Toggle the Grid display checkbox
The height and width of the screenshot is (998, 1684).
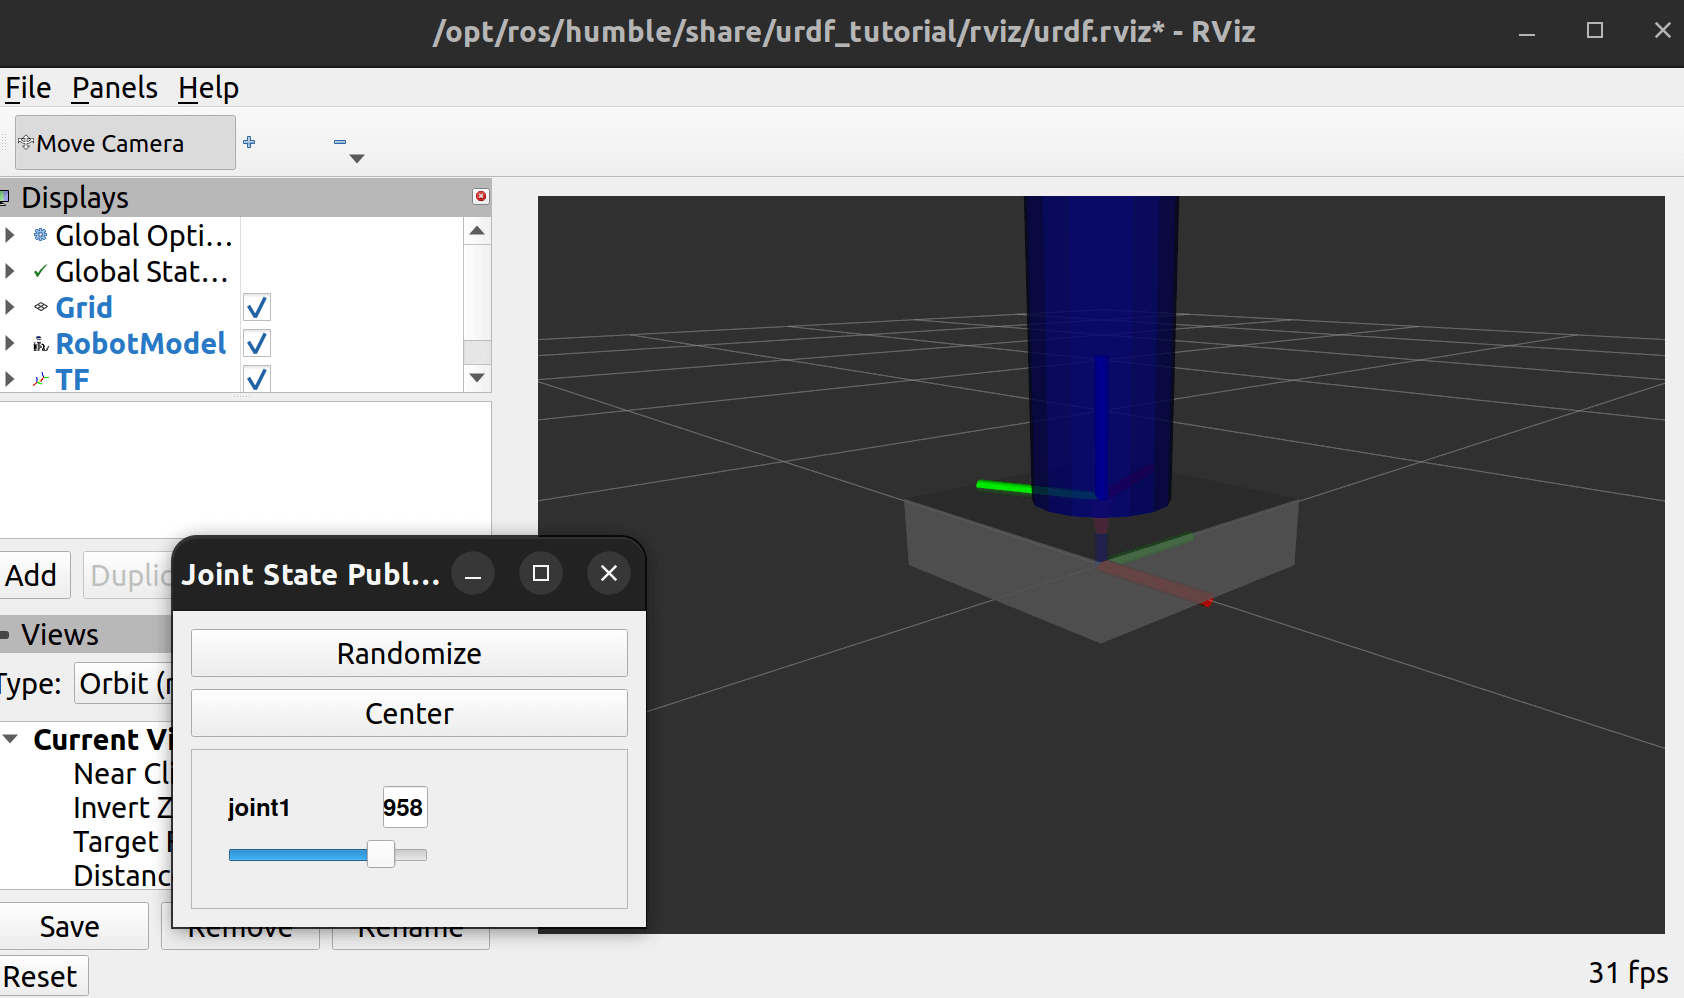click(x=257, y=307)
